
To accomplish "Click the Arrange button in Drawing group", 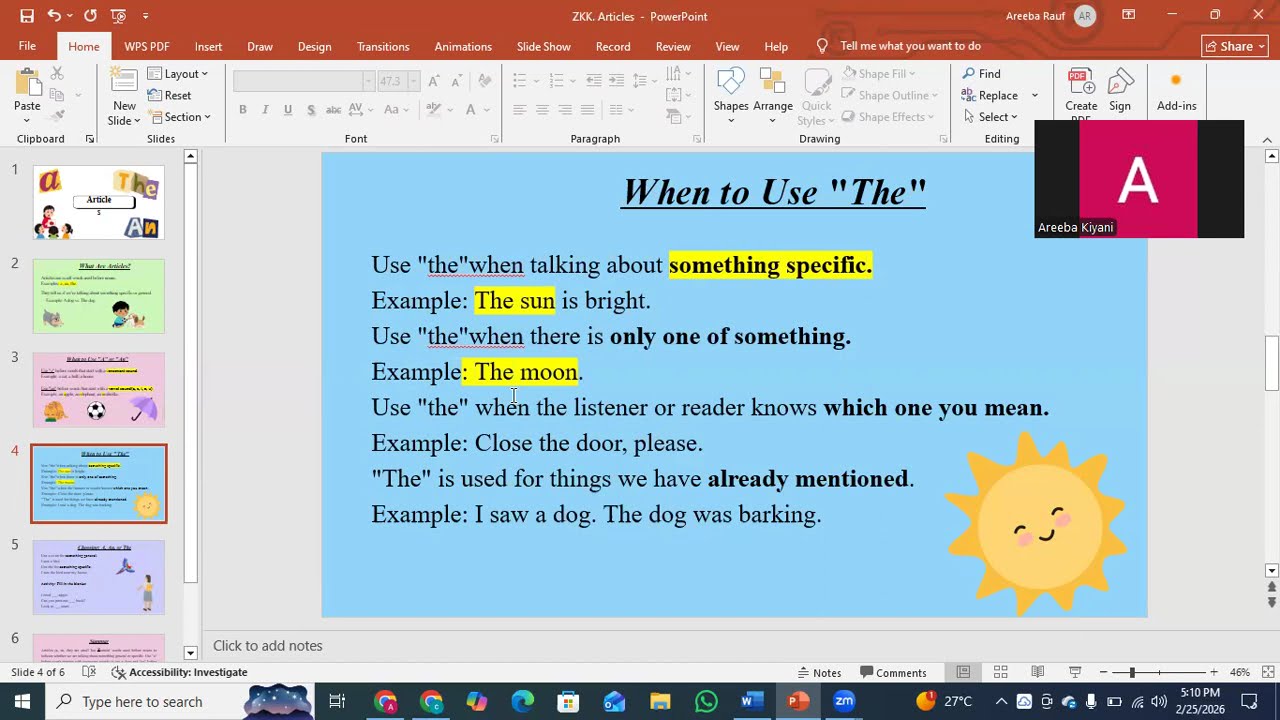I will coord(772,97).
